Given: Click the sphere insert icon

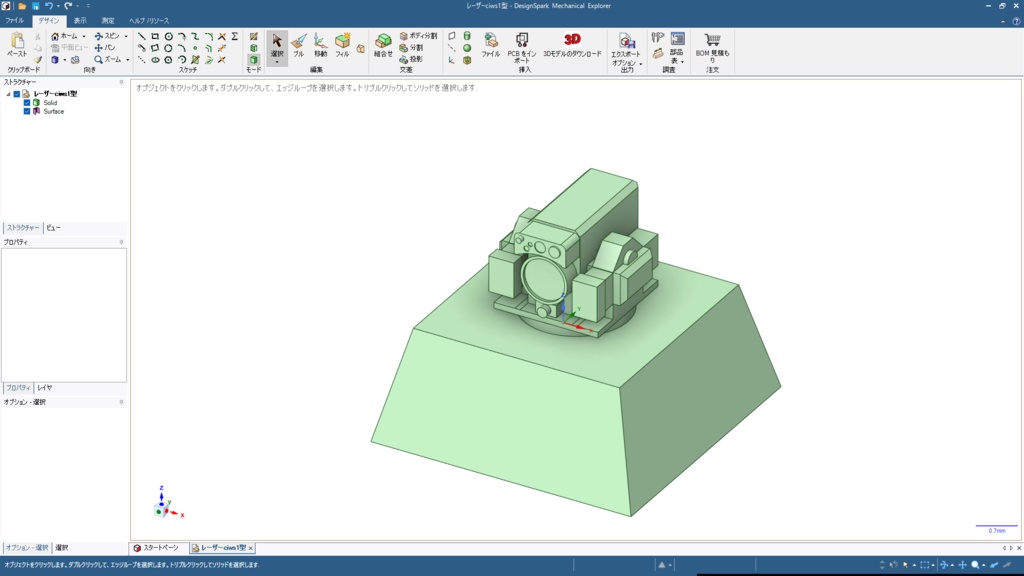Looking at the screenshot, I should [x=467, y=48].
